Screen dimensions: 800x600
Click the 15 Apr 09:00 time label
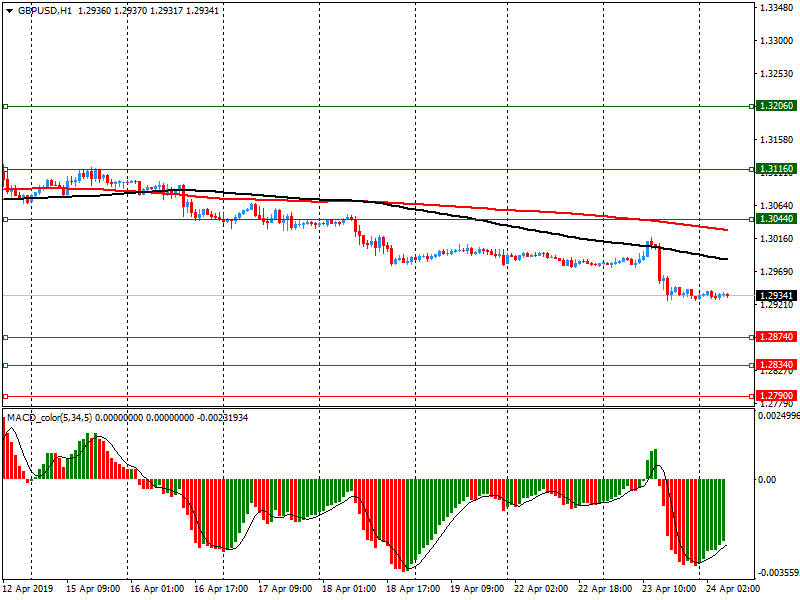click(93, 589)
